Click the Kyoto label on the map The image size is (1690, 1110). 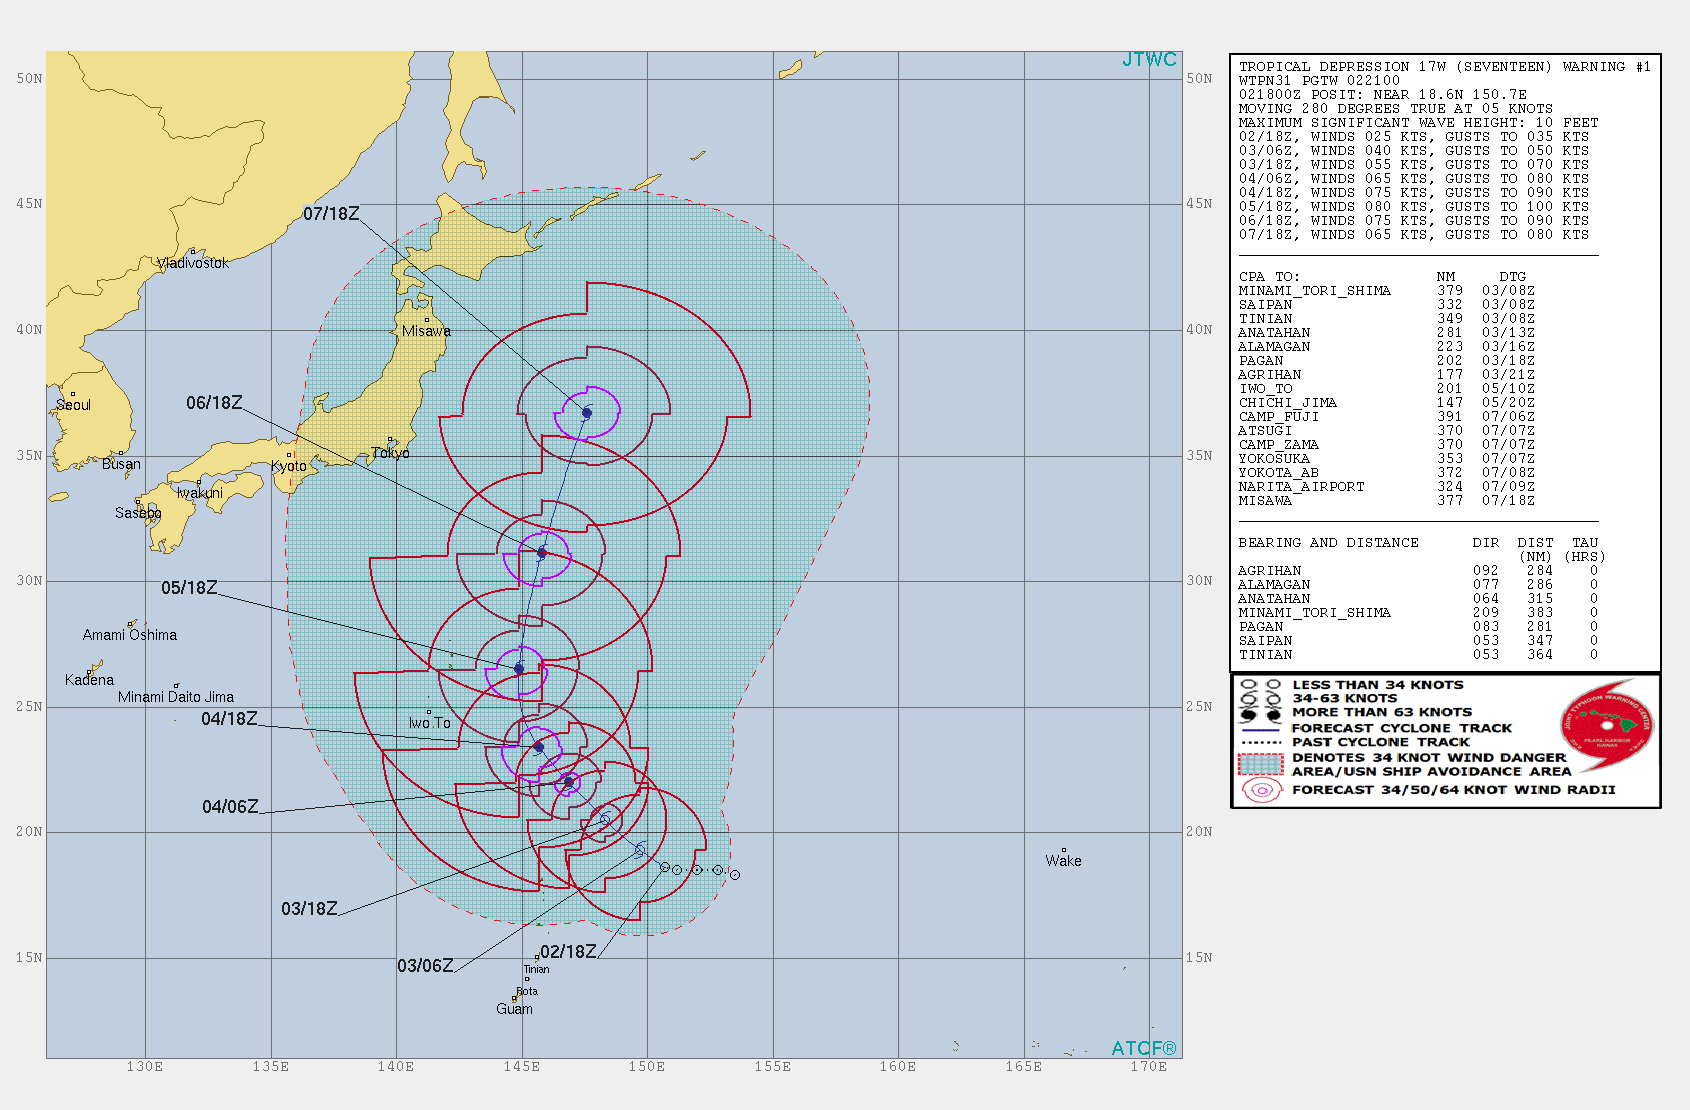point(289,466)
